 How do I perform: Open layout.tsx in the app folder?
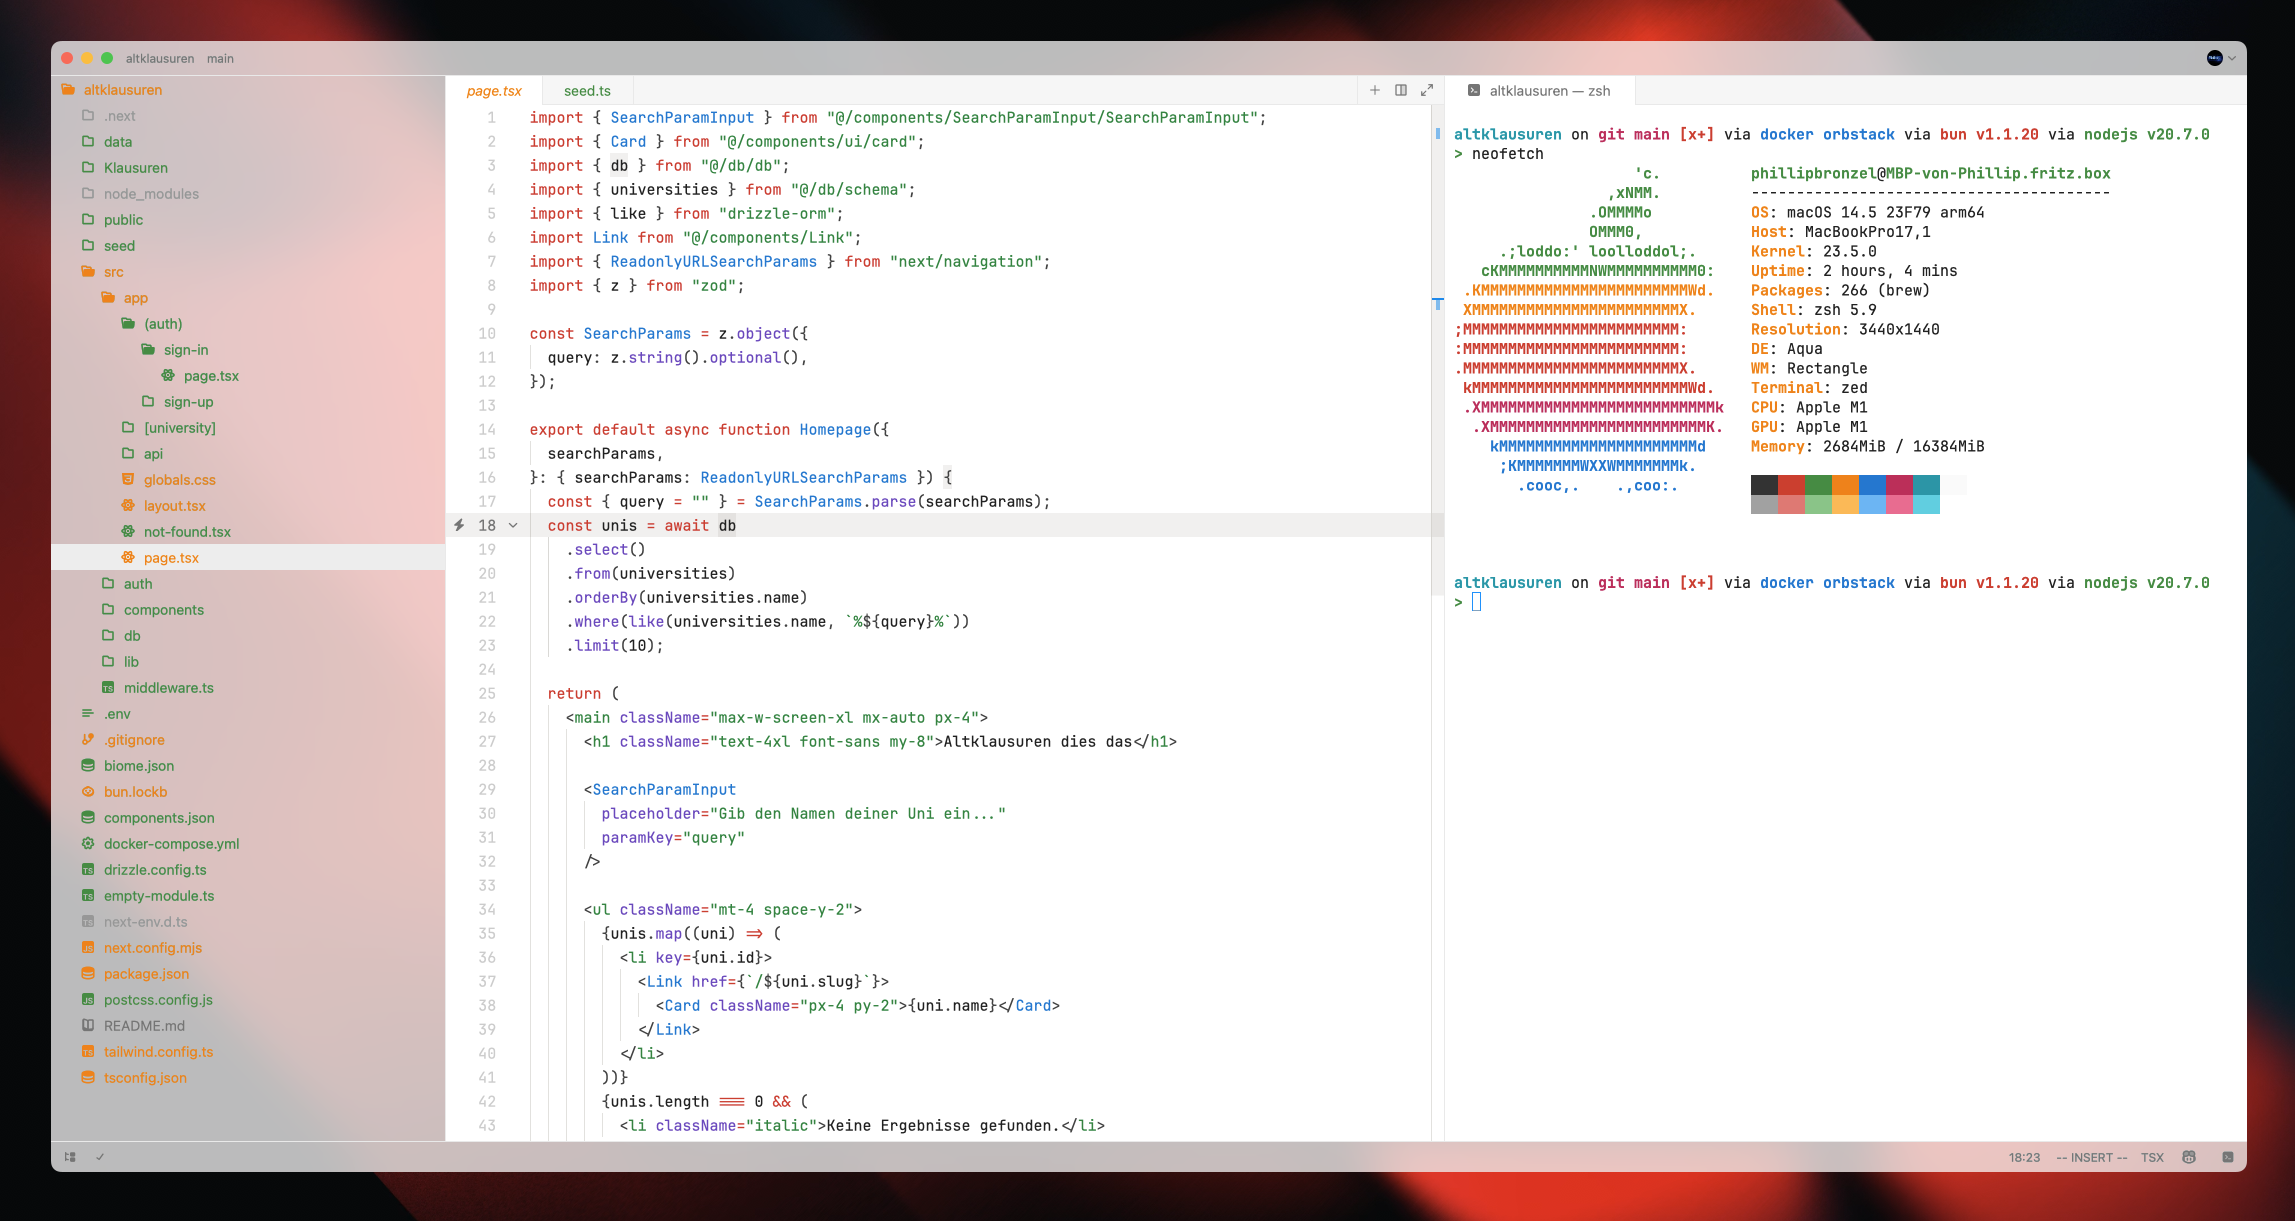(x=248, y=506)
